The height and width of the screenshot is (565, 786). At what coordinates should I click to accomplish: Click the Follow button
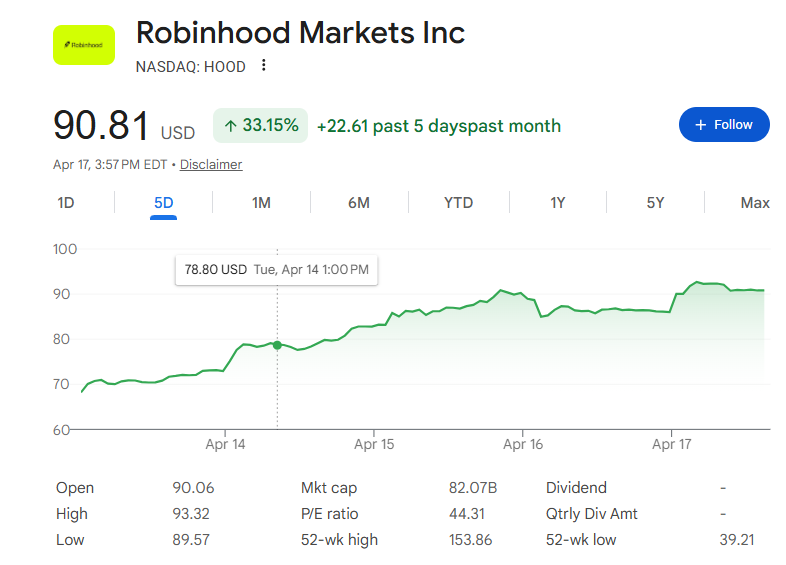coord(724,125)
